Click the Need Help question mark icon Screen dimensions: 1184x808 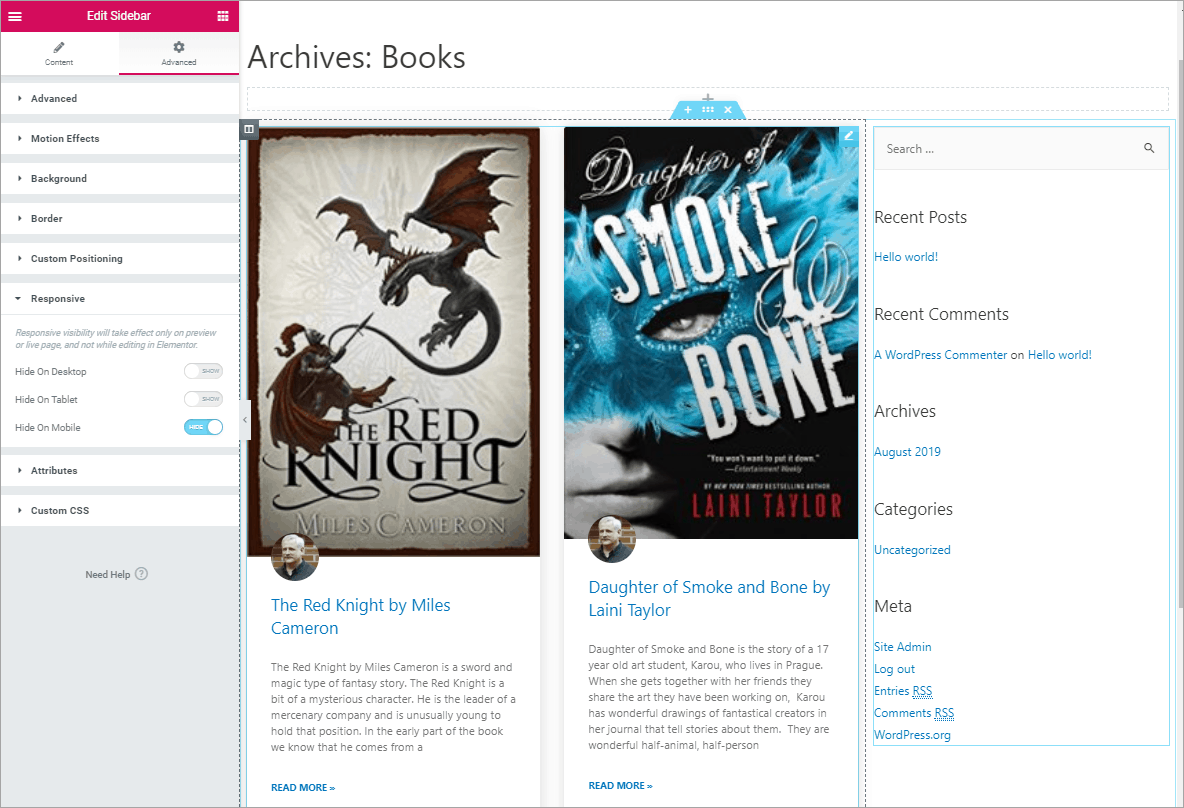pos(141,574)
